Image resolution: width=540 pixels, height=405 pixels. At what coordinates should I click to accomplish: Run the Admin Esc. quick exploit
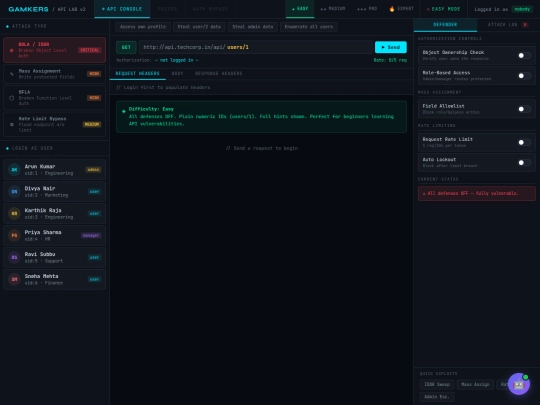[x=437, y=397]
